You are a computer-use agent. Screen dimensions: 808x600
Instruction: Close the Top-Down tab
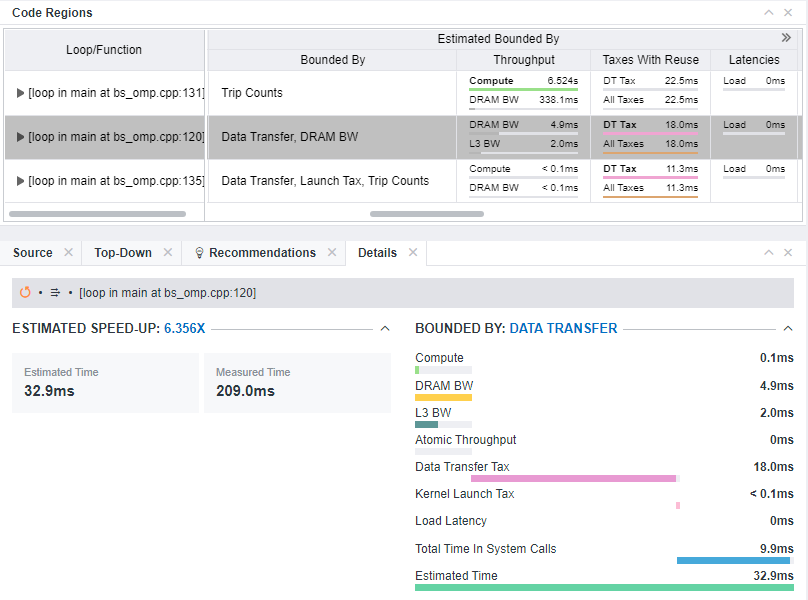tap(167, 253)
